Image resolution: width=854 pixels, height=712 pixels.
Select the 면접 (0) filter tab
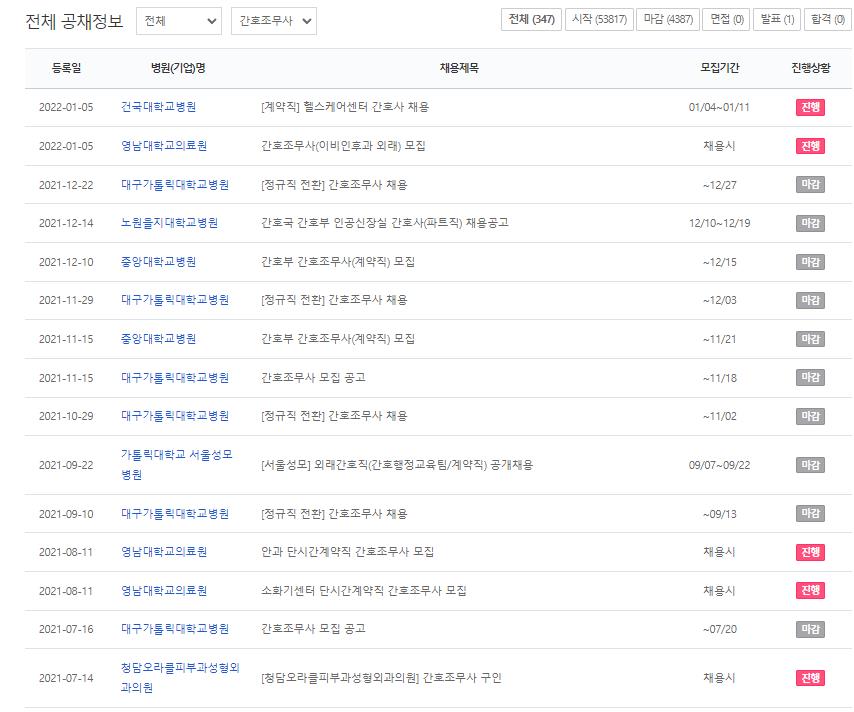pos(727,20)
